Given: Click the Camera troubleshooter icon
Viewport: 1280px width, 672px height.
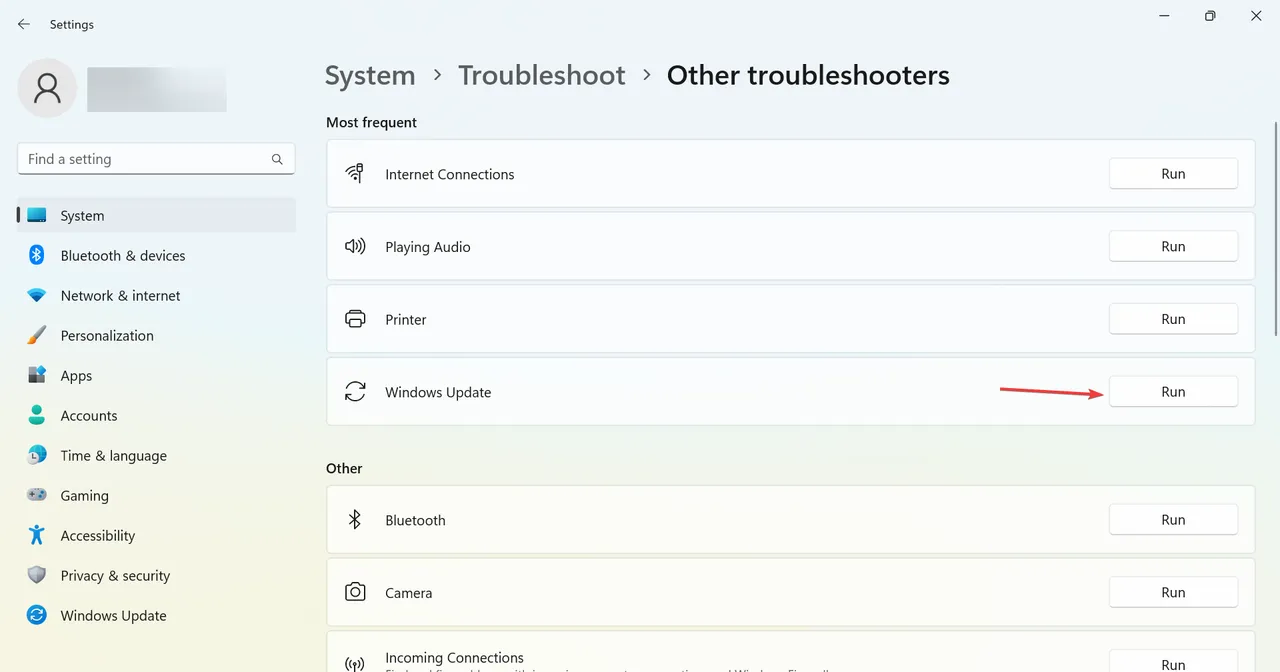Looking at the screenshot, I should point(355,592).
